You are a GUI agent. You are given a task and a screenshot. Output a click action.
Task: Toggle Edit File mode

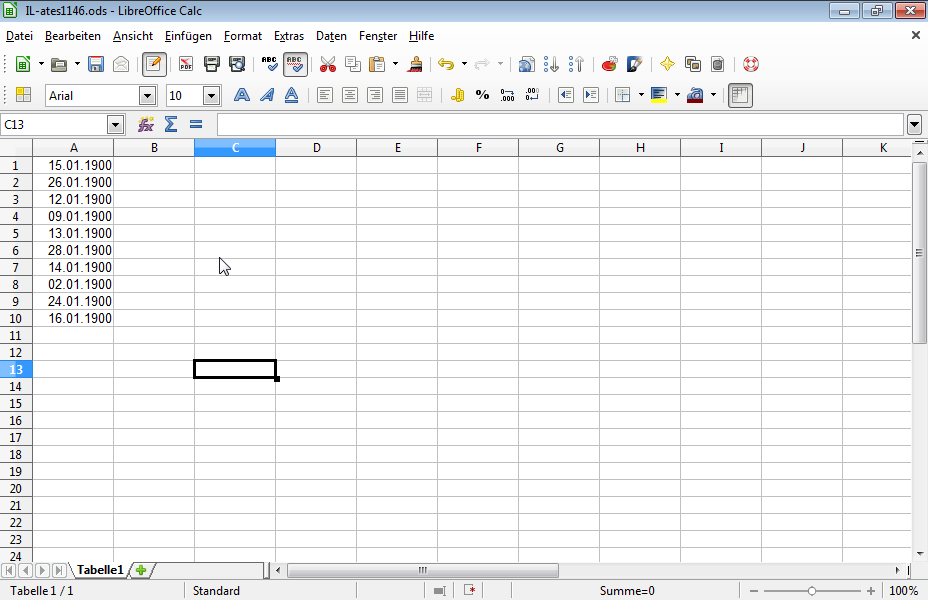click(154, 64)
